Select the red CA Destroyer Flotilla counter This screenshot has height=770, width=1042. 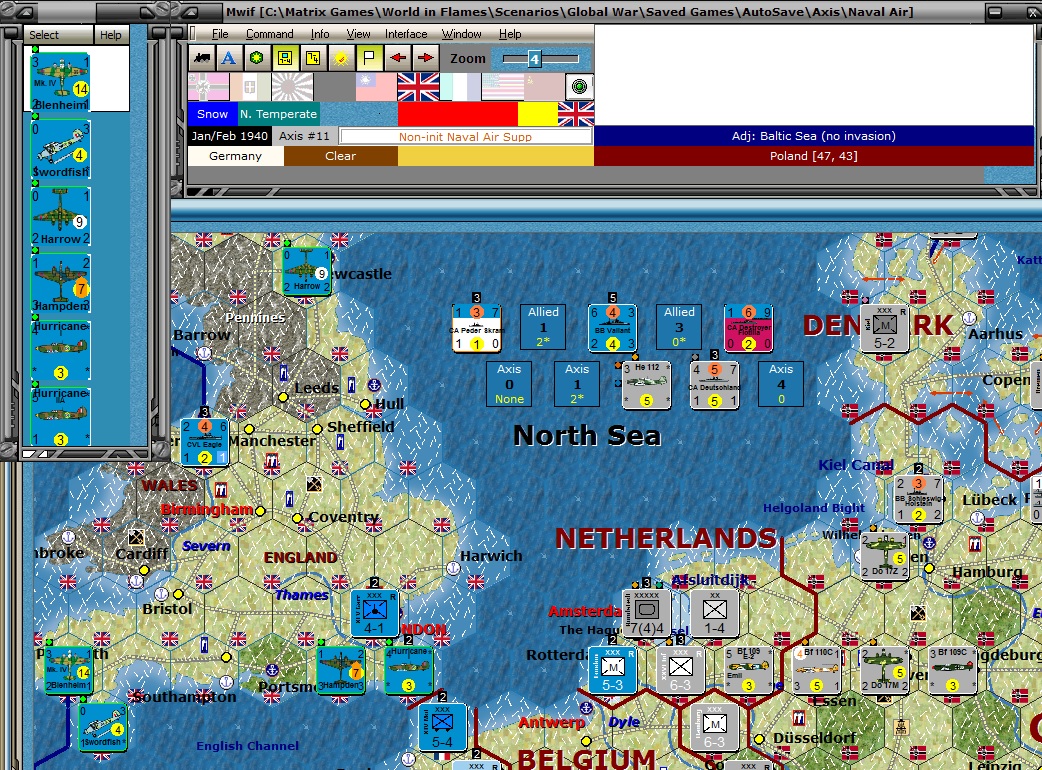click(x=749, y=328)
